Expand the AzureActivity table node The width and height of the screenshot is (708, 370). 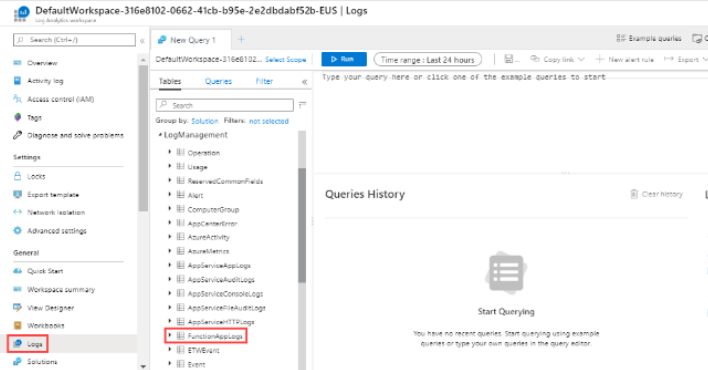pyautogui.click(x=170, y=237)
